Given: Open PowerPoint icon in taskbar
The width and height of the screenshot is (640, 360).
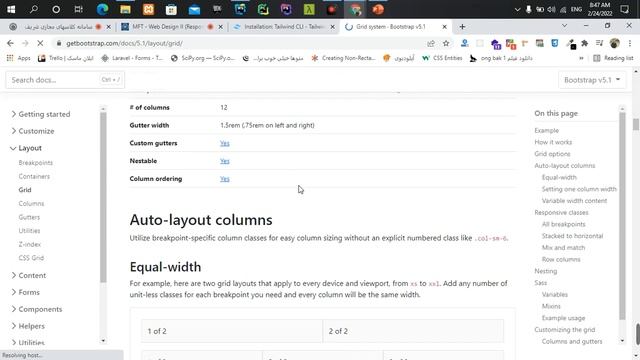Looking at the screenshot, I should pyautogui.click(x=378, y=9).
